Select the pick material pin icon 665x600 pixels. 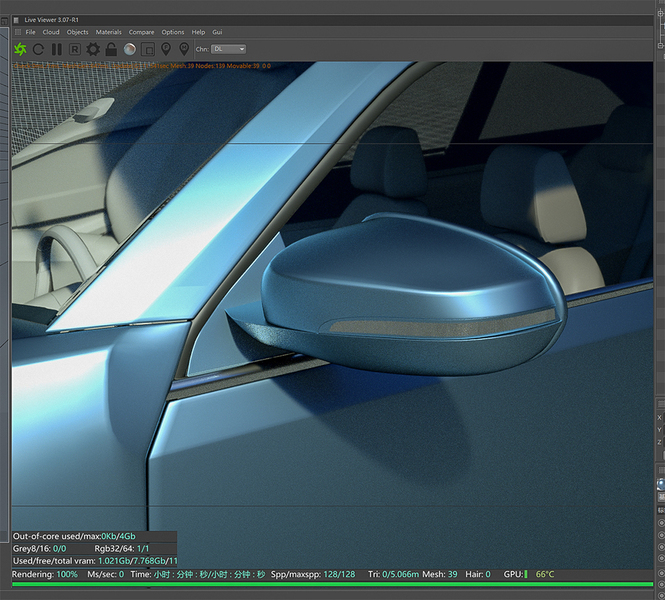(x=184, y=49)
